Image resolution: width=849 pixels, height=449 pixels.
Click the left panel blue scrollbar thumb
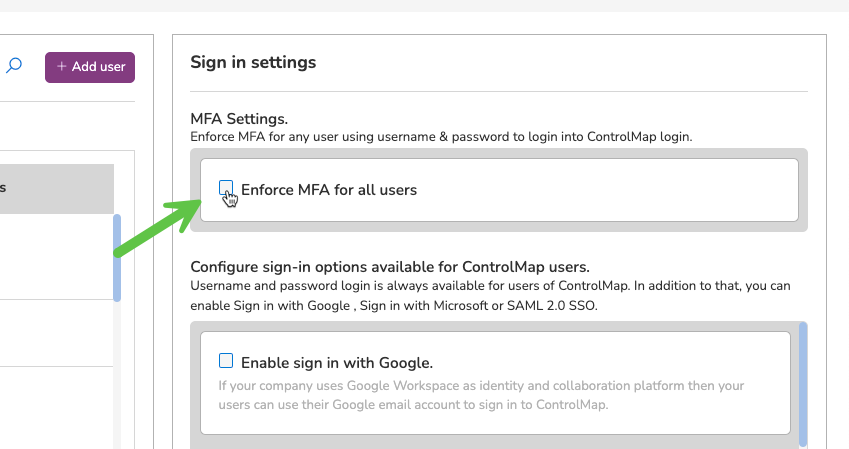pyautogui.click(x=117, y=258)
